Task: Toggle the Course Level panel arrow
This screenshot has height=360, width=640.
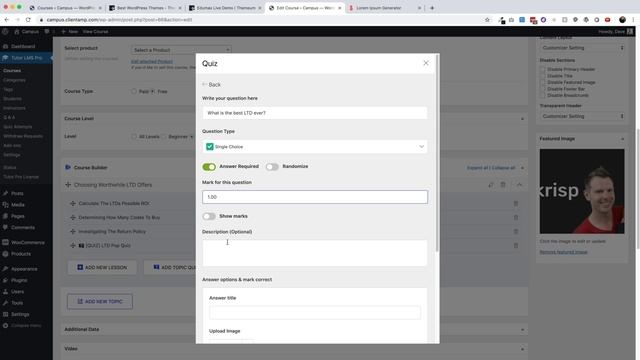Action: pyautogui.click(x=522, y=119)
